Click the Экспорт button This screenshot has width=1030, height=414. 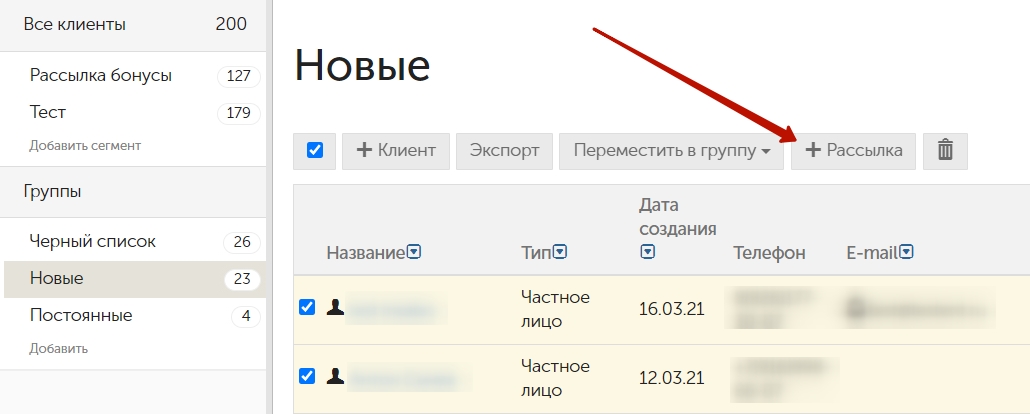pyautogui.click(x=504, y=151)
